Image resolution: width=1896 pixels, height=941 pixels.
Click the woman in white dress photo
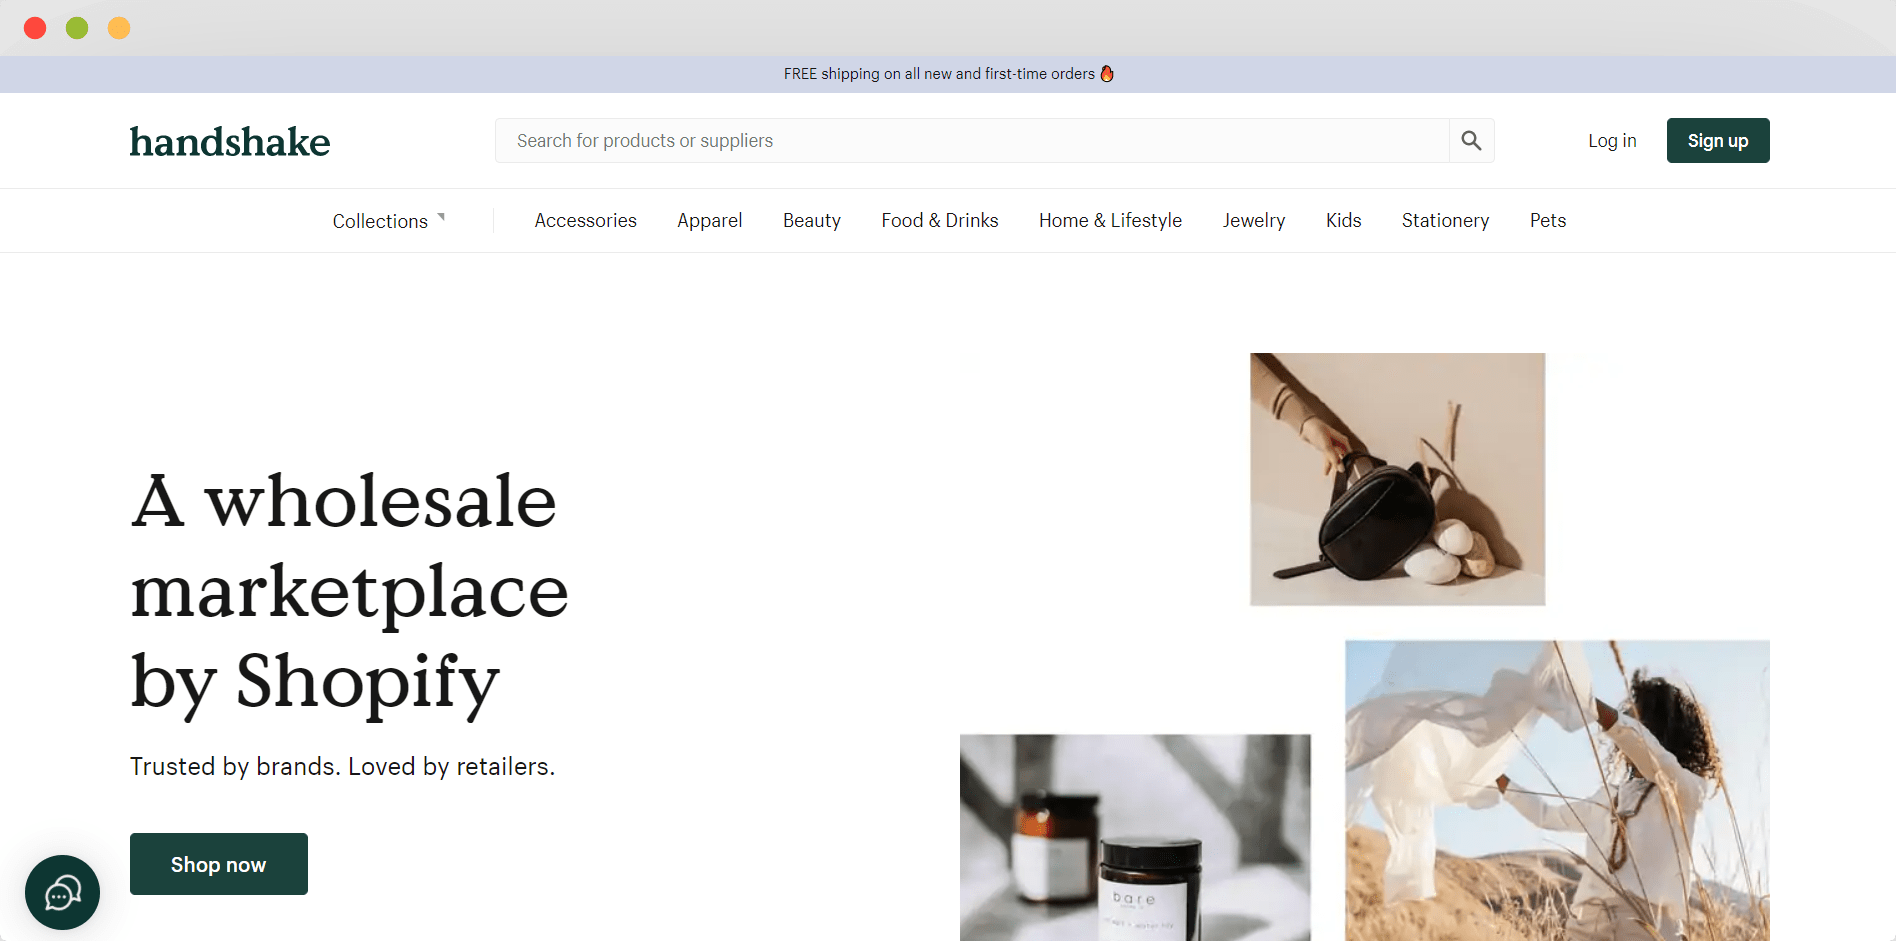click(x=1557, y=791)
